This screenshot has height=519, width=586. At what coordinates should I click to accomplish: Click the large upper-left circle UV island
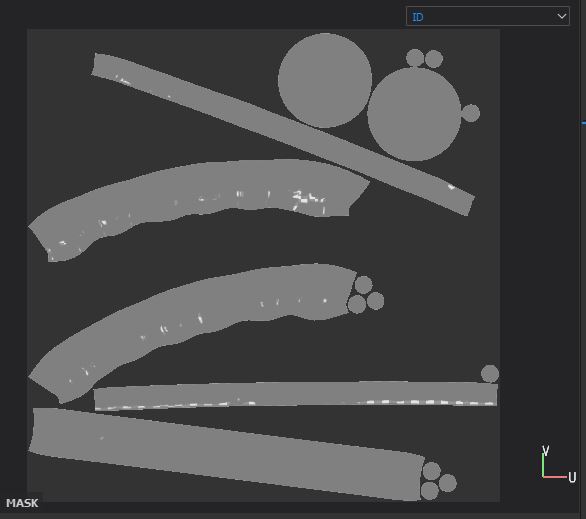click(x=325, y=80)
